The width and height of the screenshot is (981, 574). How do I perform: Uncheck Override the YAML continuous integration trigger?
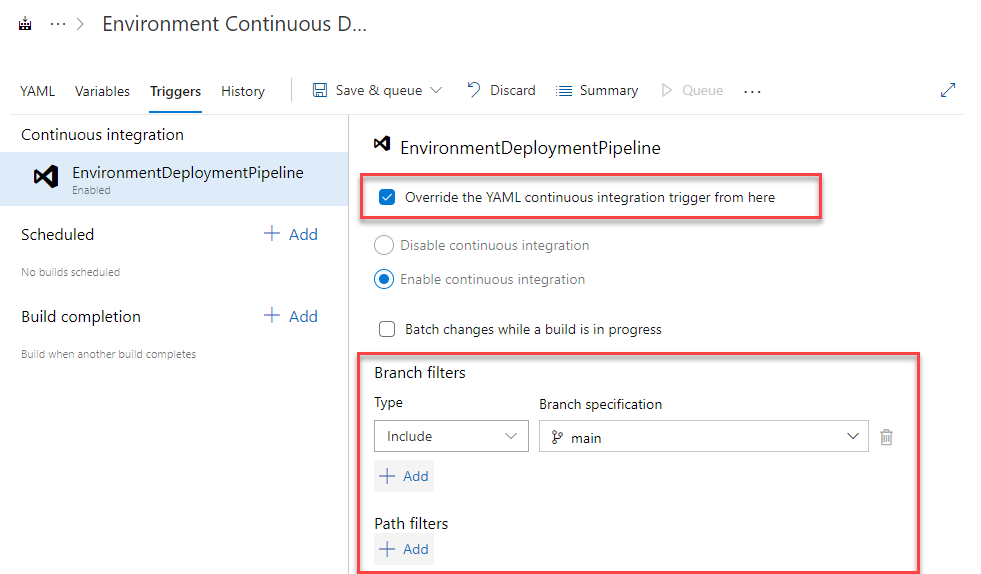click(387, 197)
